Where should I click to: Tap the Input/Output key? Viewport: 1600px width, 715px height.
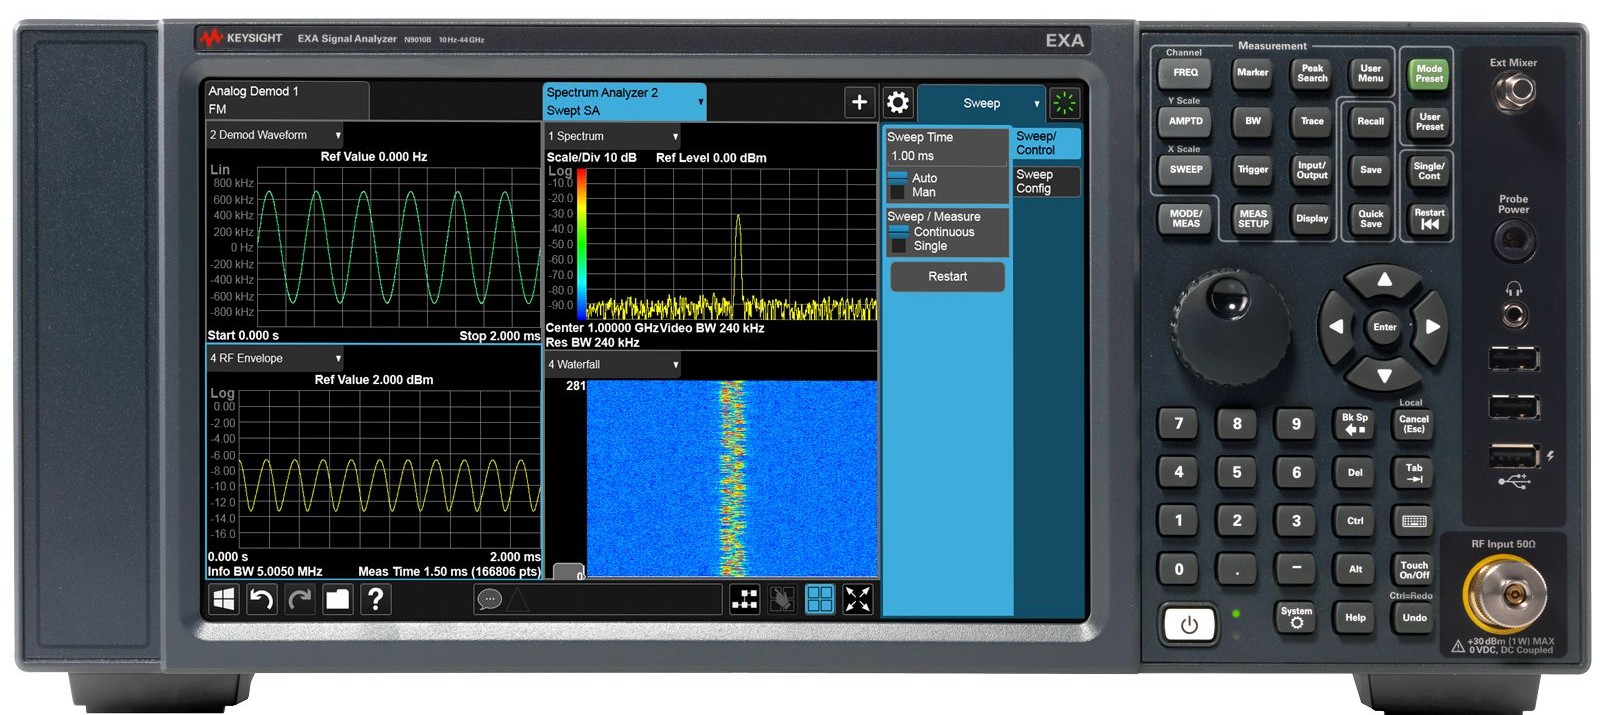(1312, 171)
